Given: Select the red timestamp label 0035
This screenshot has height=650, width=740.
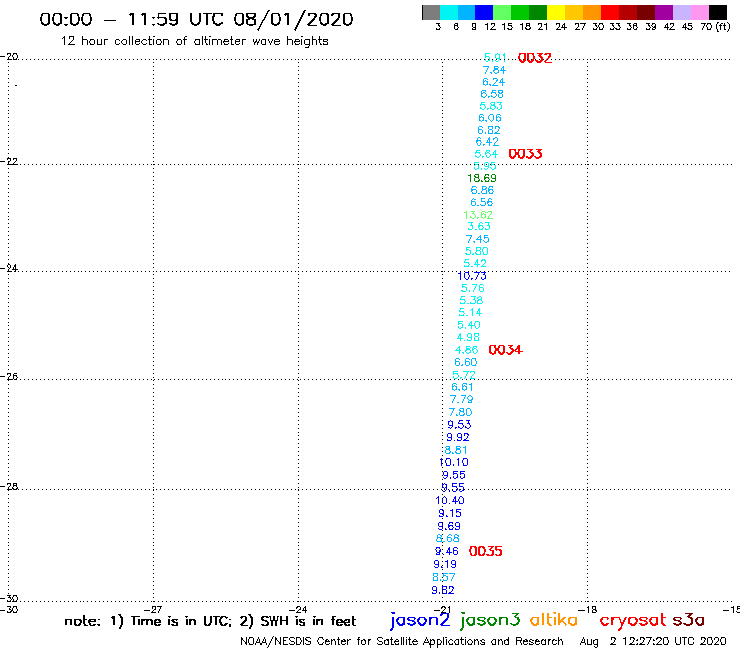Looking at the screenshot, I should [x=486, y=551].
